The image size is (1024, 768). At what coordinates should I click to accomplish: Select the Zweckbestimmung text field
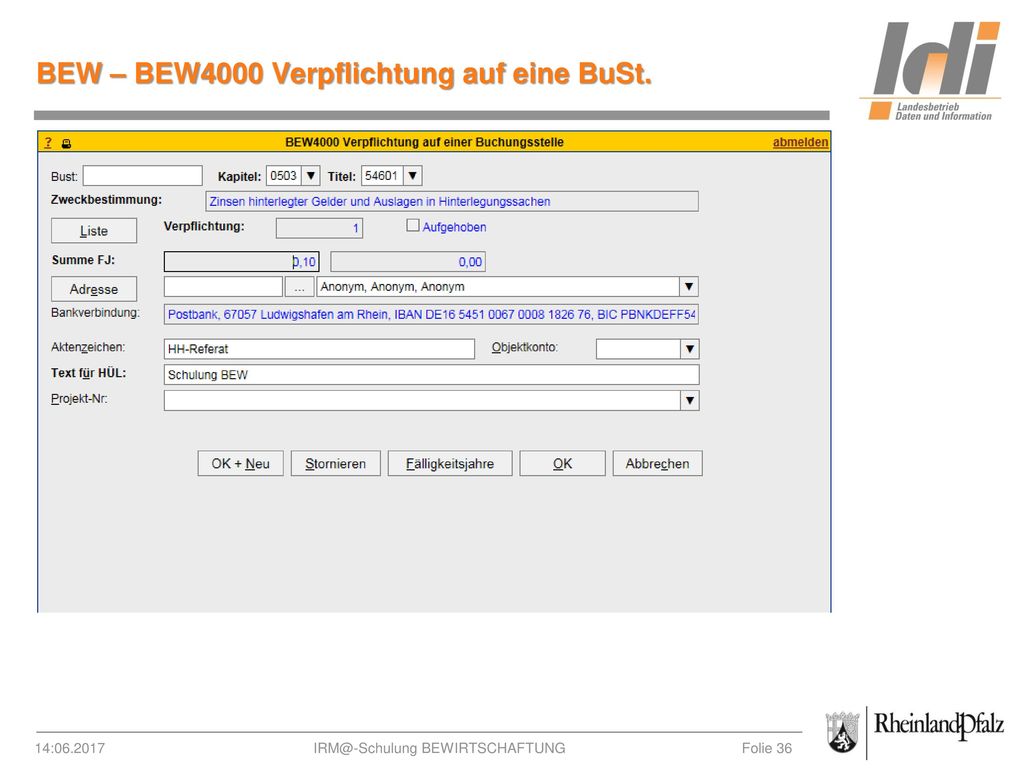click(452, 202)
